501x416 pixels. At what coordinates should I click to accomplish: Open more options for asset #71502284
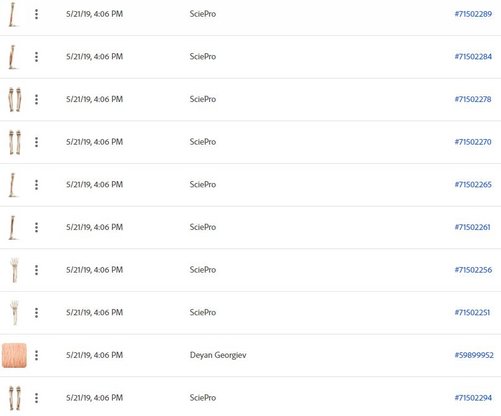36,57
